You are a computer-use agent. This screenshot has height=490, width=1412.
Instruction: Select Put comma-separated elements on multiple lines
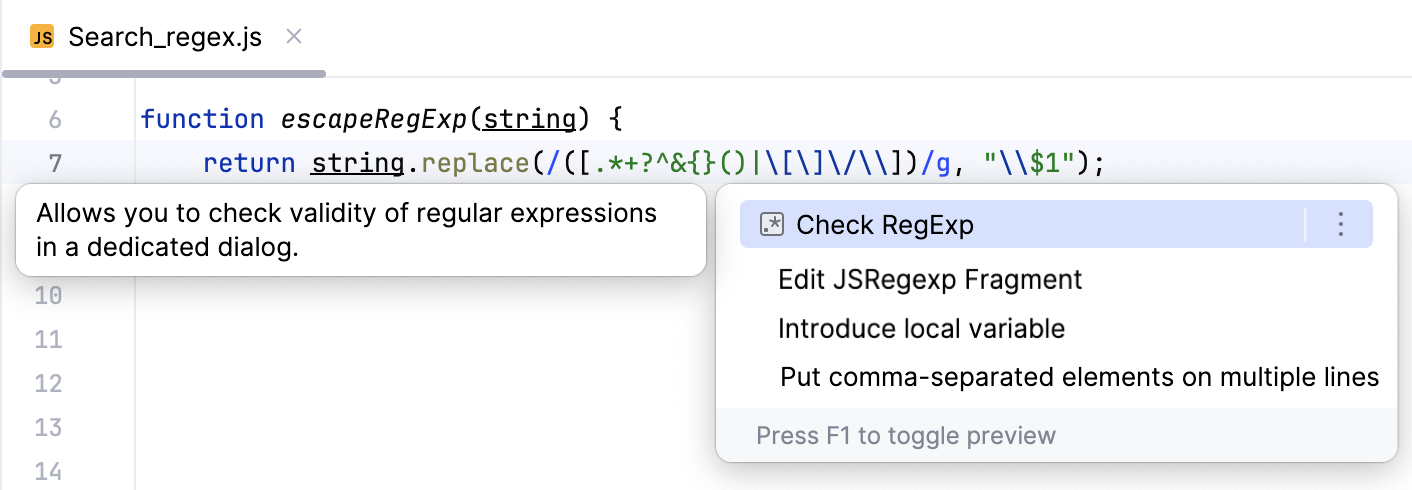click(1079, 378)
